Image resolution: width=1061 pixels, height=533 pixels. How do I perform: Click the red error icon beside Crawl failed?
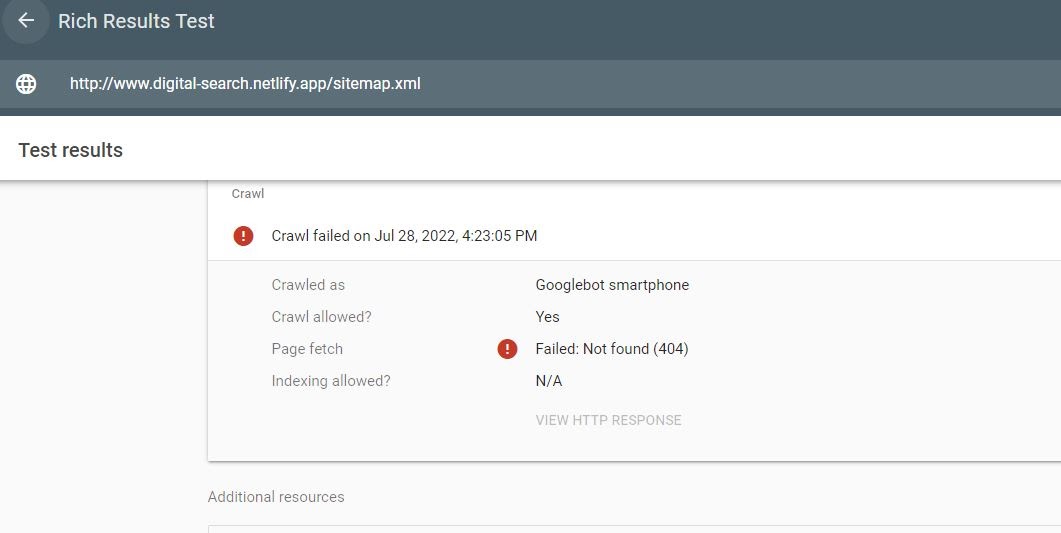(243, 236)
